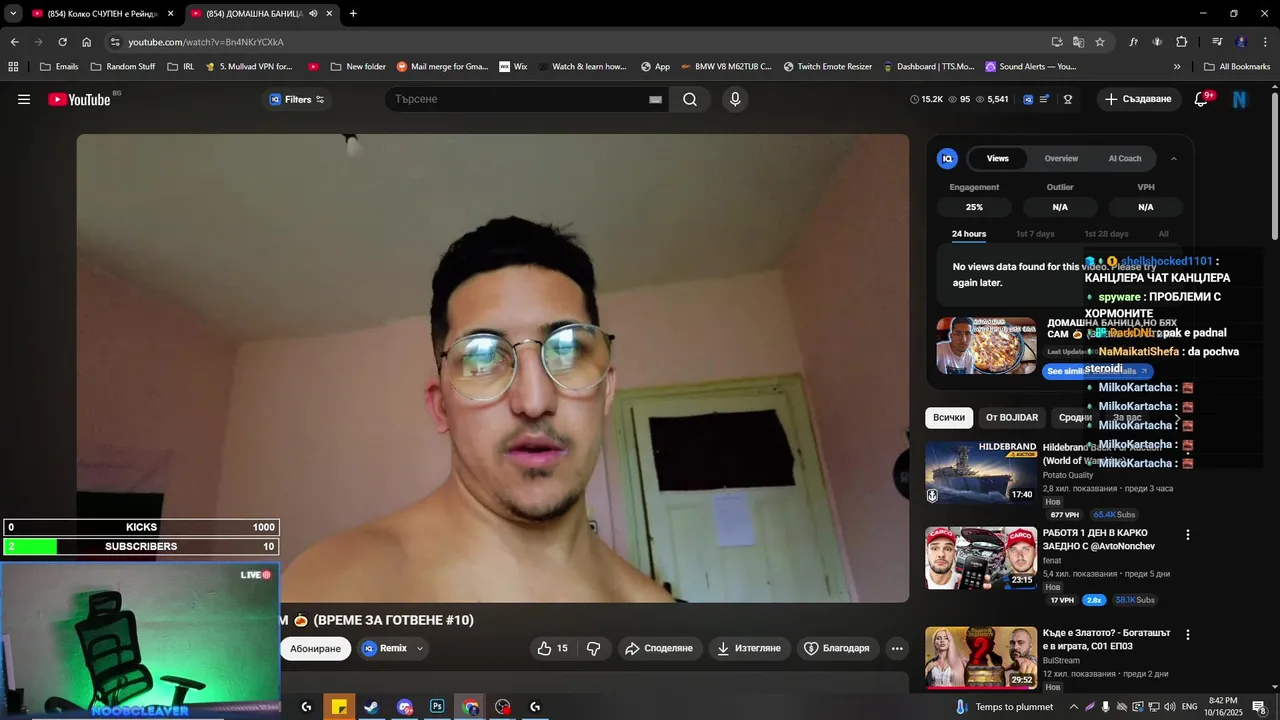The width and height of the screenshot is (1280, 720).
Task: Open the tab search dropdown arrow
Action: point(13,13)
